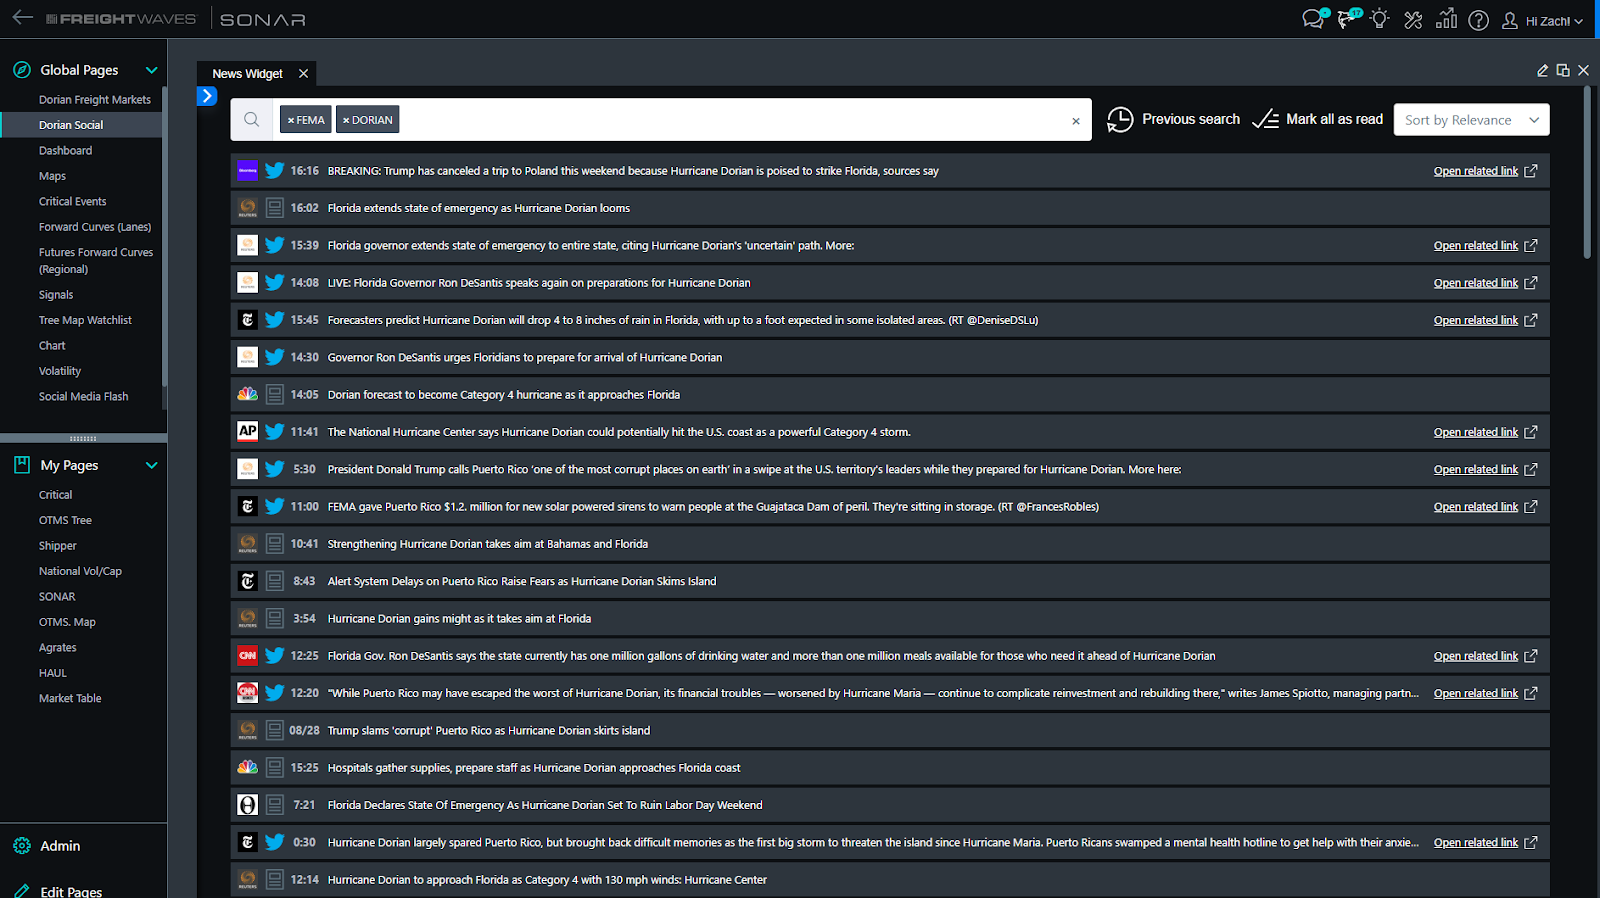Screen dimensions: 1600x898
Task: Remove the FEMA search tag
Action: [x=291, y=120]
